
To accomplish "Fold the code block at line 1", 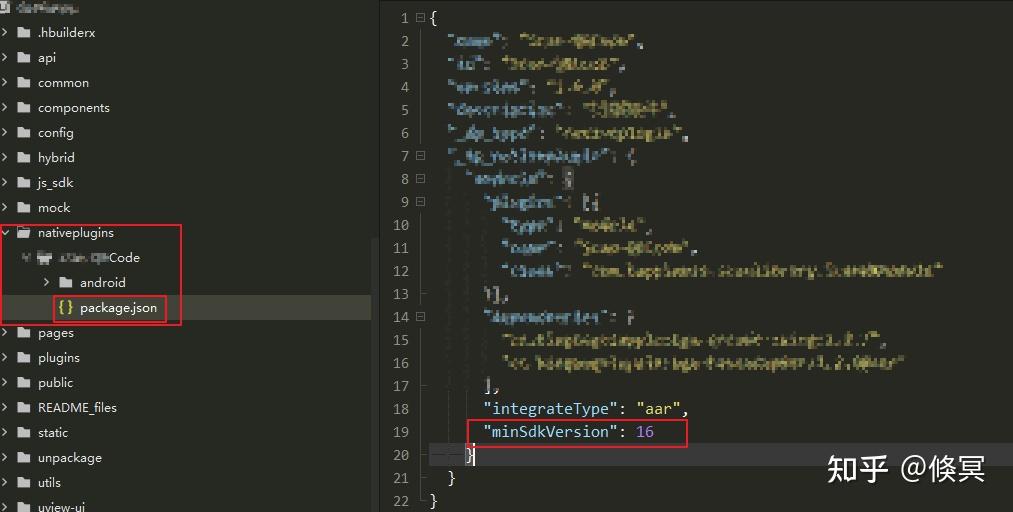I will click(420, 18).
